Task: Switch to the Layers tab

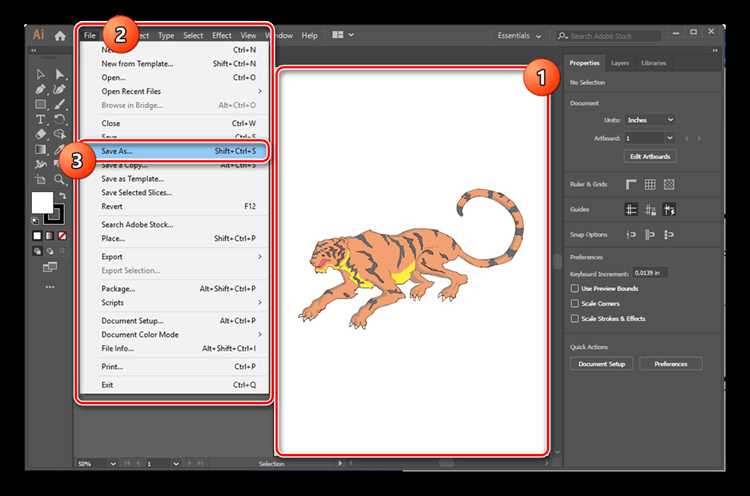Action: coord(619,63)
